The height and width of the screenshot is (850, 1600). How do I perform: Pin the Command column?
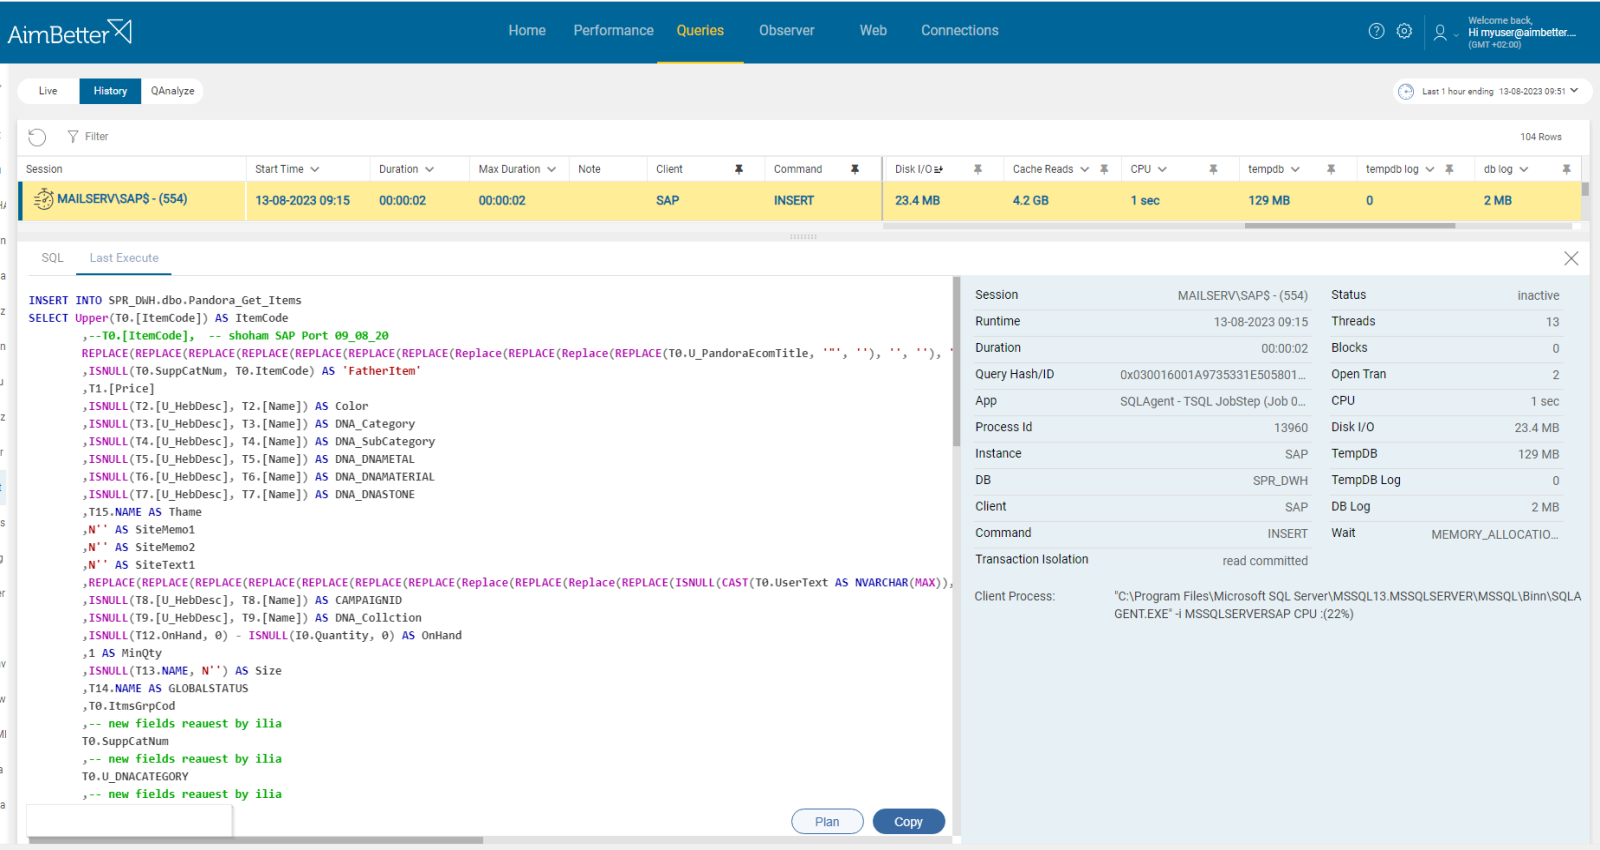click(855, 169)
